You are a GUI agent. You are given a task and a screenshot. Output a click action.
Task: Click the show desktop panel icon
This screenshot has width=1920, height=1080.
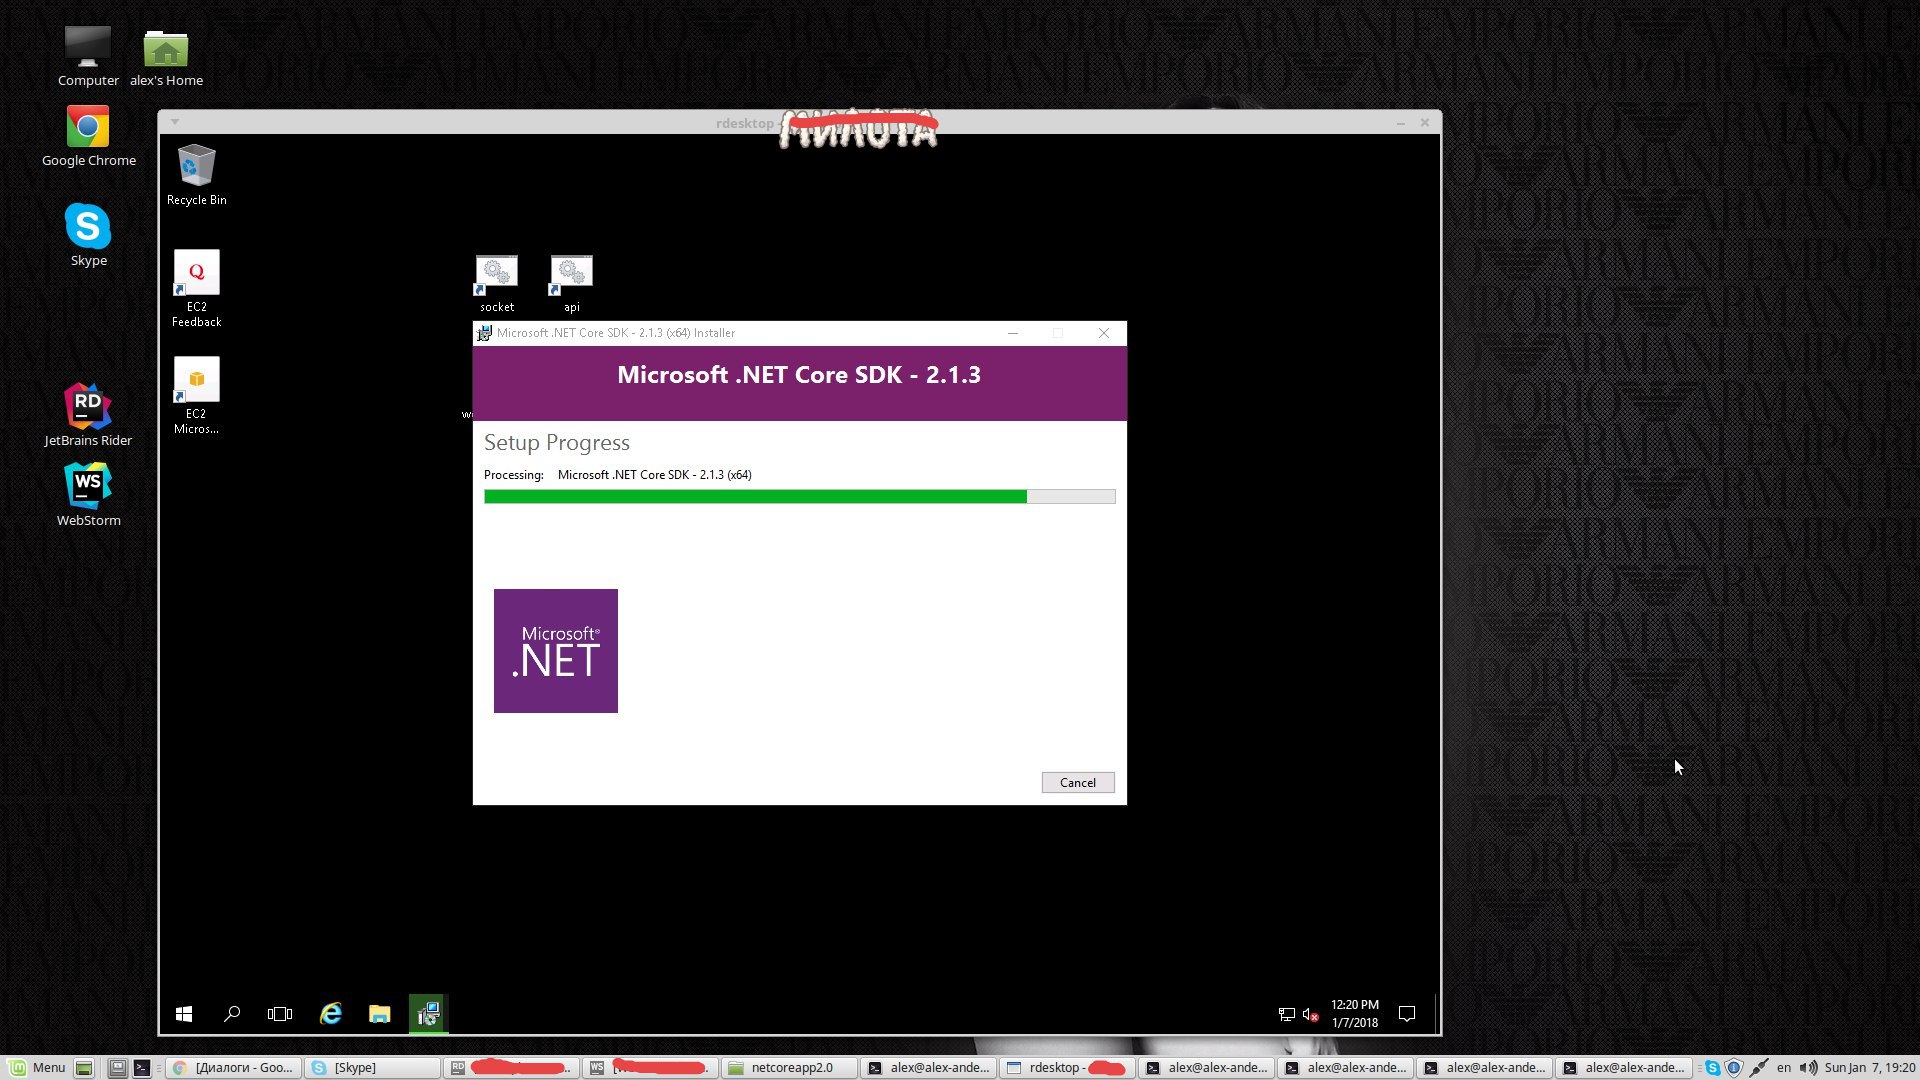(84, 1067)
